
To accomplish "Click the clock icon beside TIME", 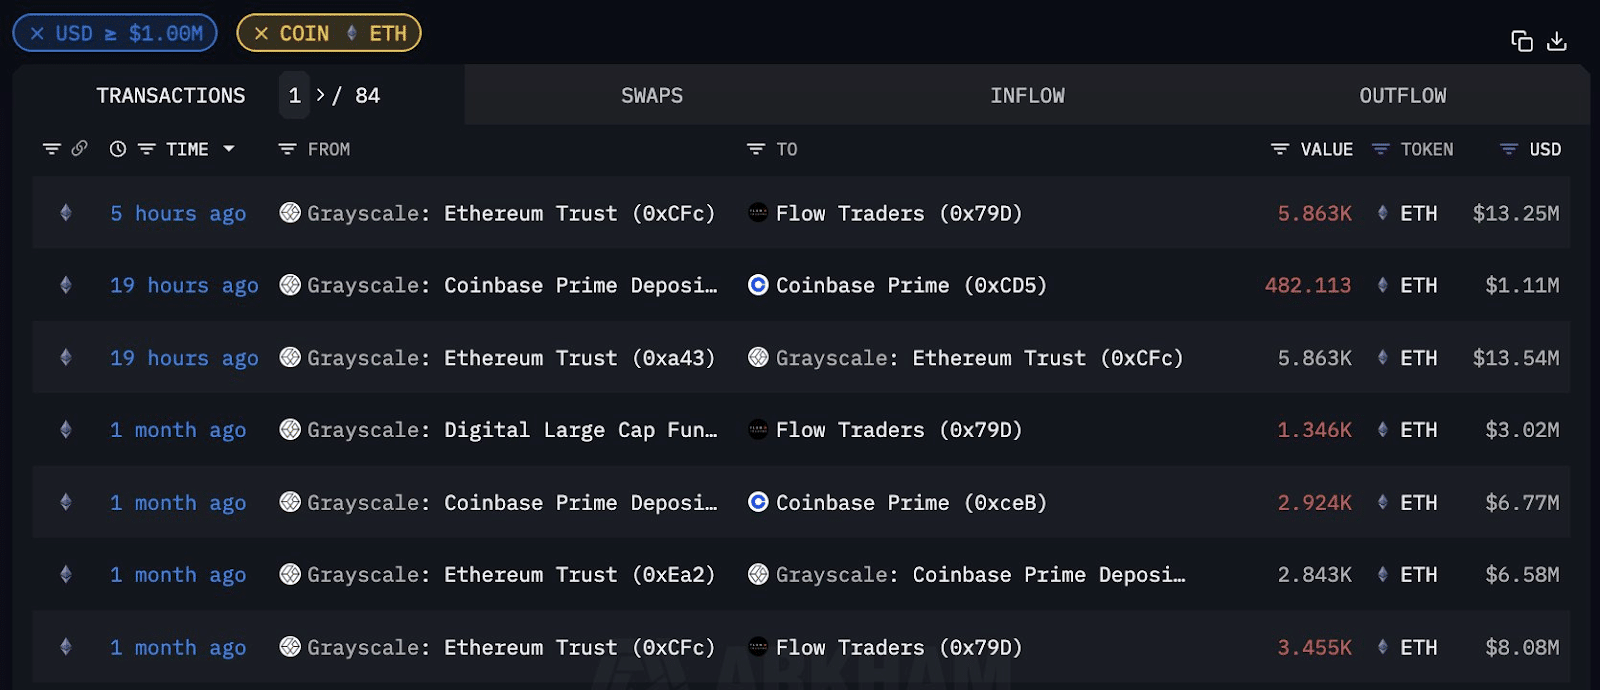I will pyautogui.click(x=118, y=149).
